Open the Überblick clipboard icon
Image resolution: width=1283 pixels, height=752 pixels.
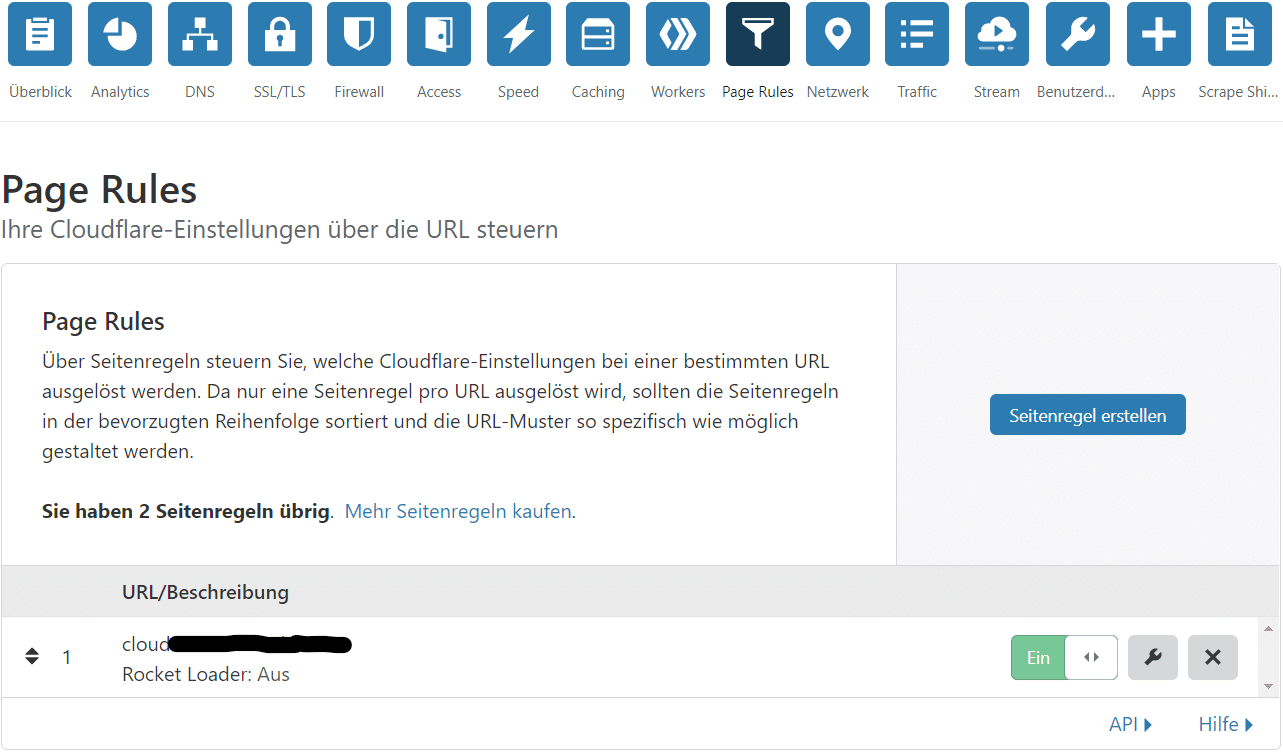(x=40, y=34)
